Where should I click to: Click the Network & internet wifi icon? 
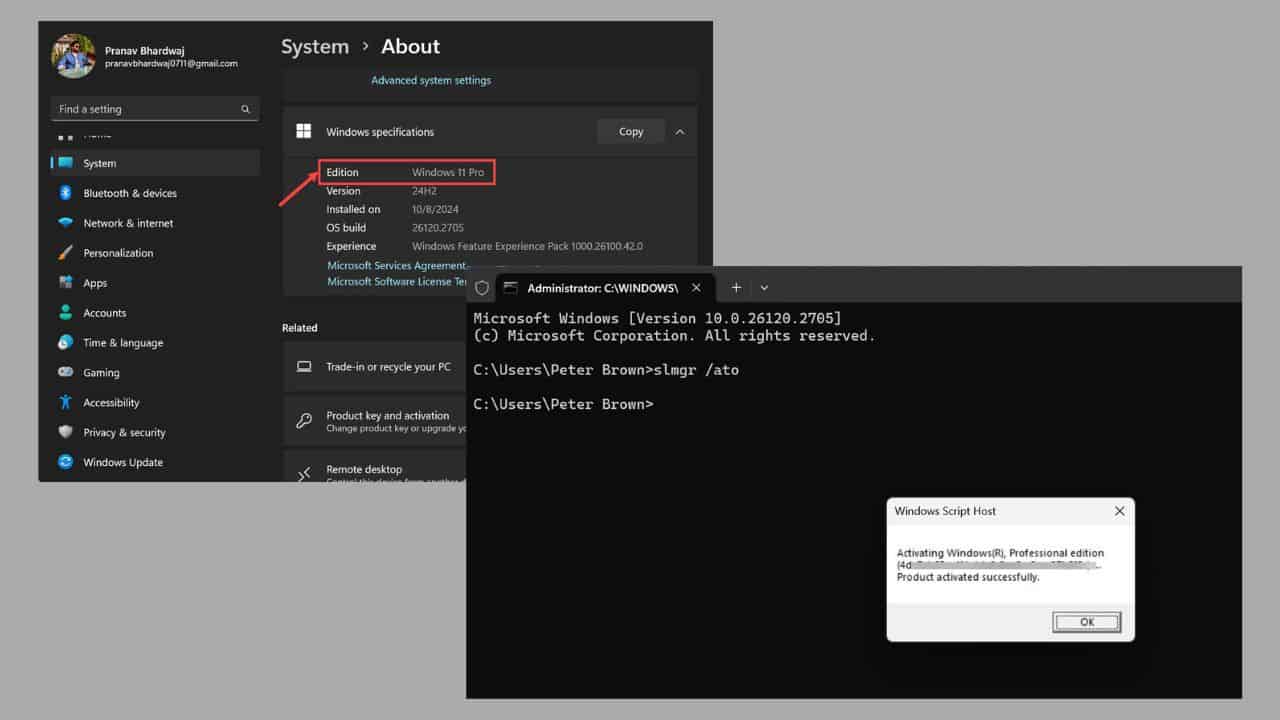(x=66, y=223)
